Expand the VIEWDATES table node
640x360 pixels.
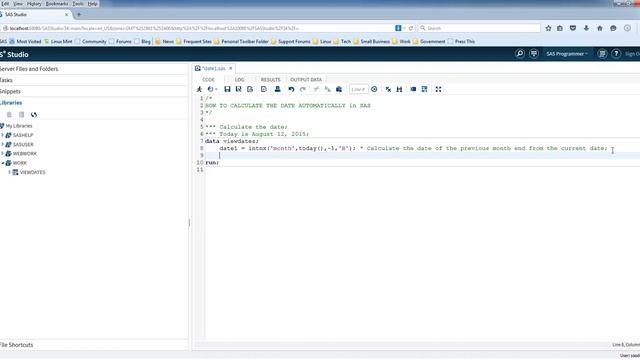(x=9, y=172)
